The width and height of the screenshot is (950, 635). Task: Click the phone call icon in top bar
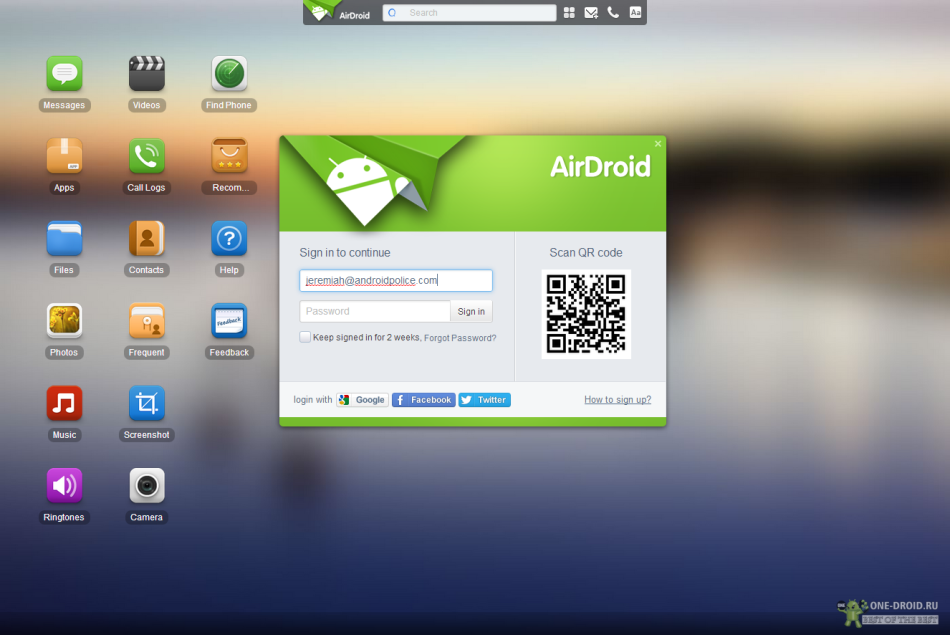[x=613, y=13]
